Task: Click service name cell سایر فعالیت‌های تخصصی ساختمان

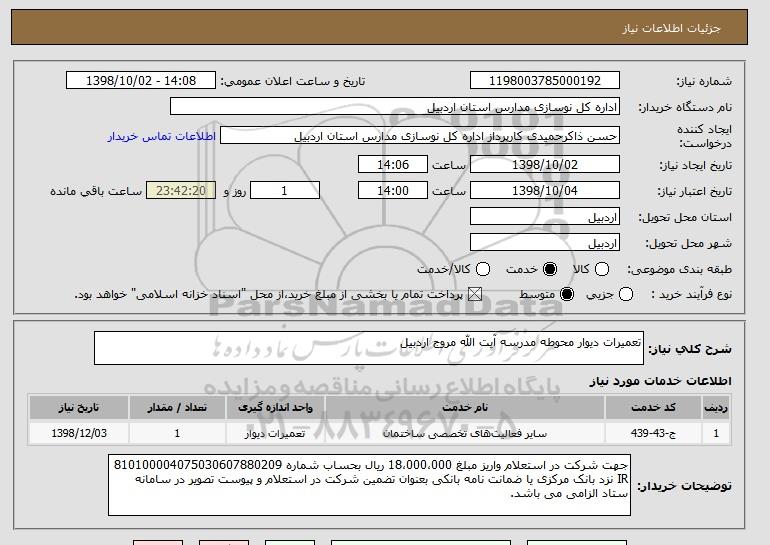Action: (465, 433)
